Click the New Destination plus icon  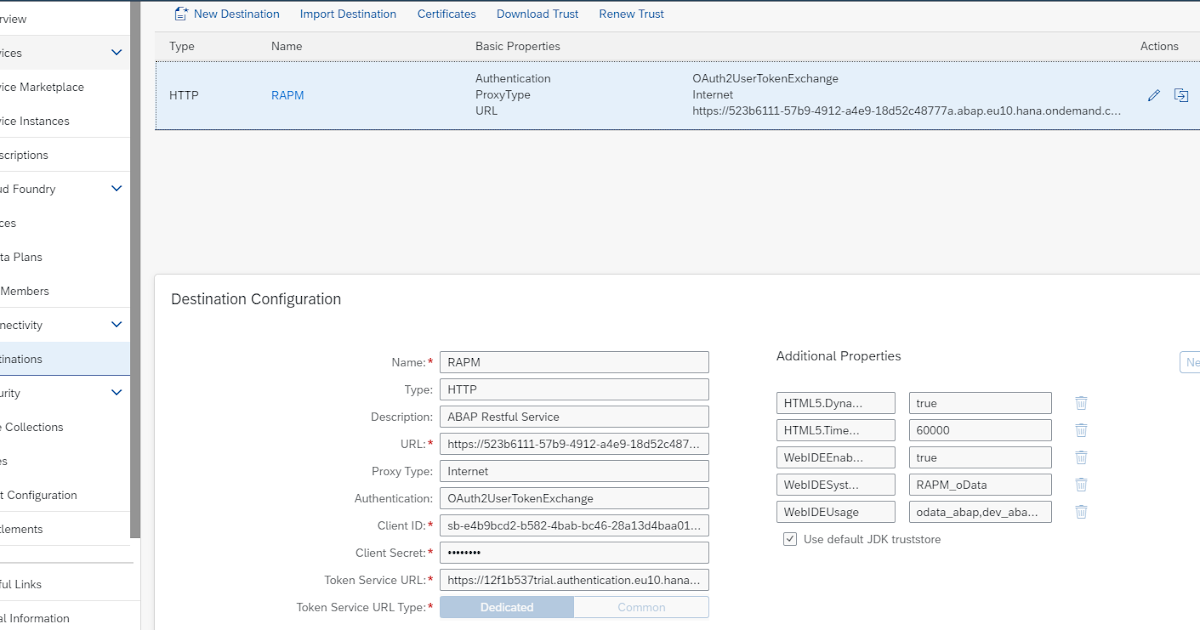click(181, 13)
